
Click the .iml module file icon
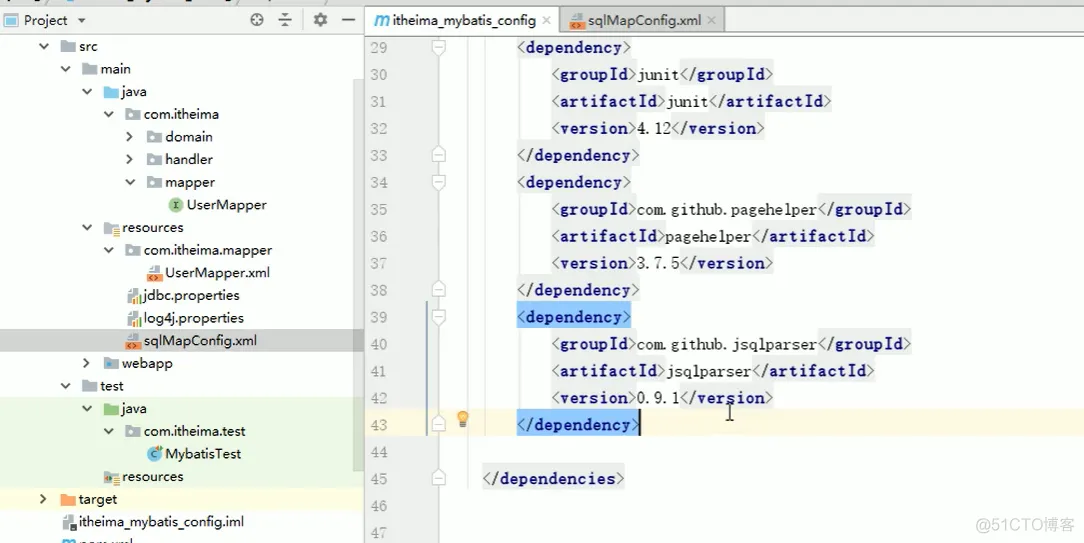coord(69,522)
